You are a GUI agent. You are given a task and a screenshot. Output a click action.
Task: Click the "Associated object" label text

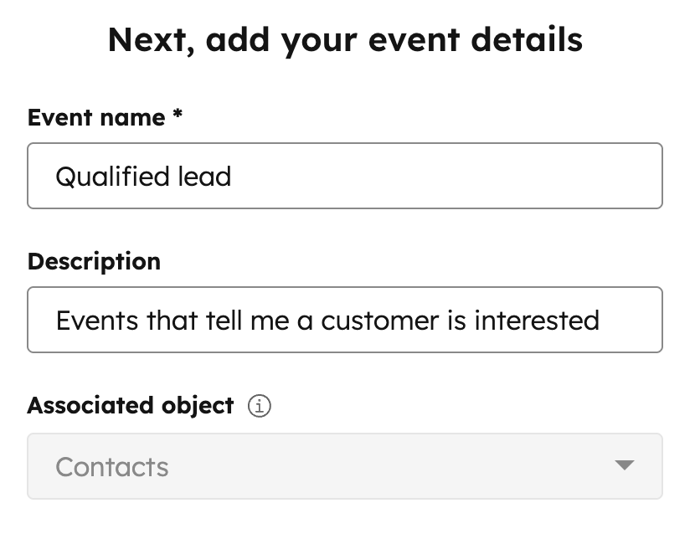click(130, 406)
